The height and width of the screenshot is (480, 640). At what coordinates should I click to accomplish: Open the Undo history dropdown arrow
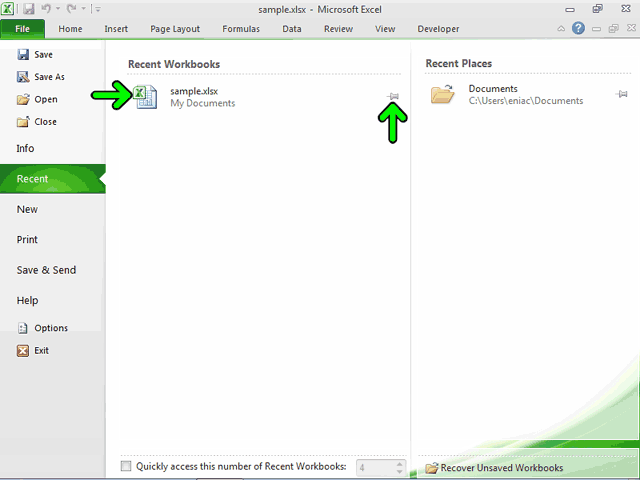pyautogui.click(x=58, y=9)
